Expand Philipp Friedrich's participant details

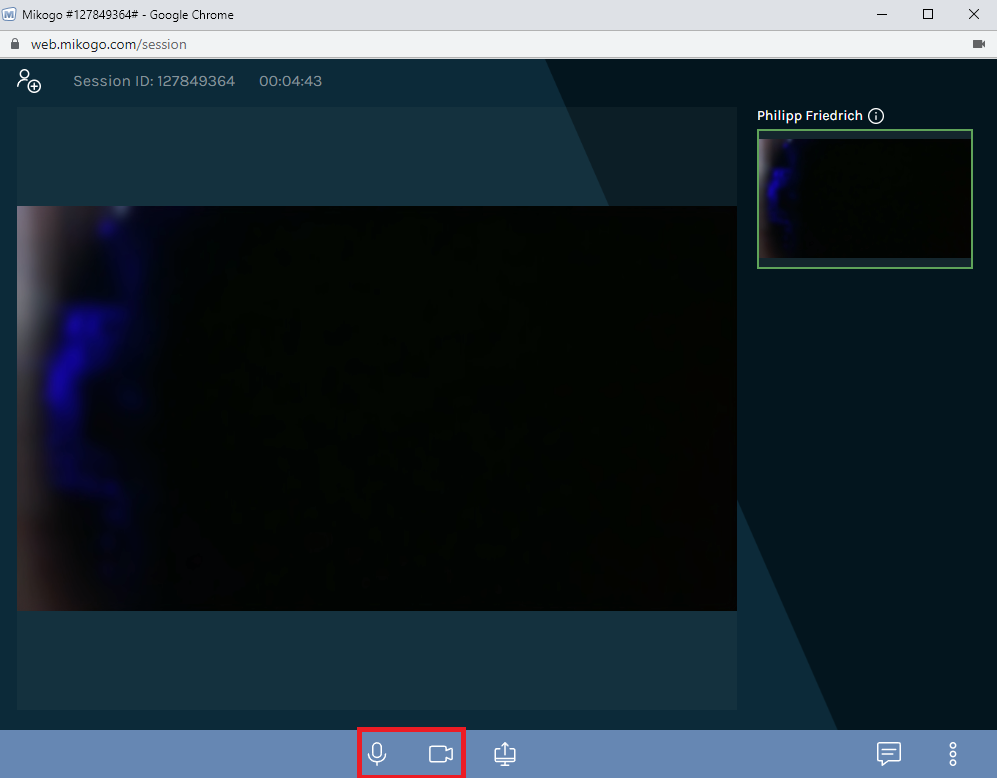click(x=876, y=115)
